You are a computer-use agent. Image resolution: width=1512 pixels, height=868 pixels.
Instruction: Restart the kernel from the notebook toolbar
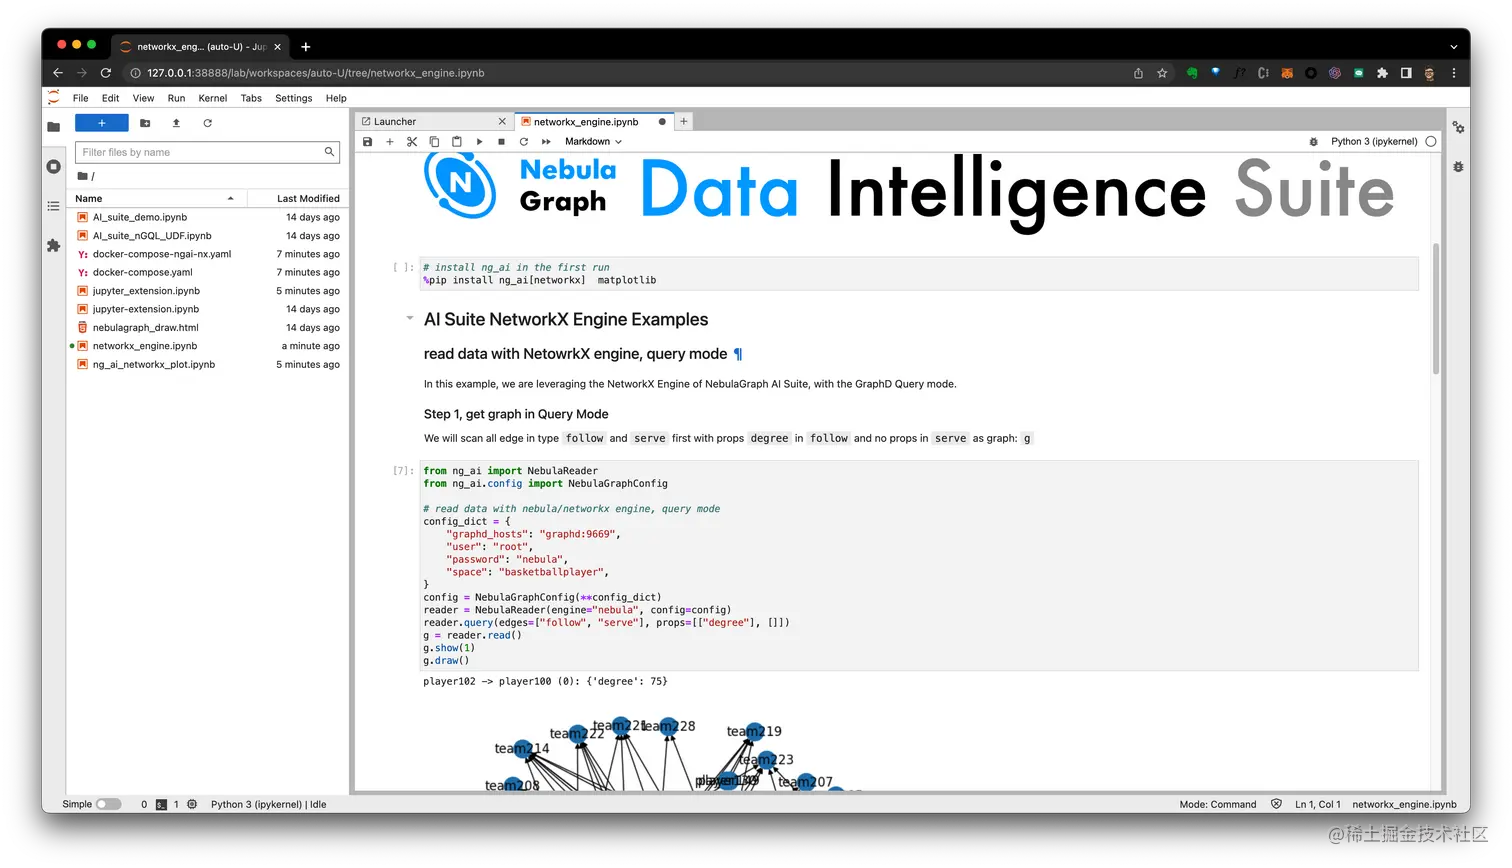click(x=523, y=142)
